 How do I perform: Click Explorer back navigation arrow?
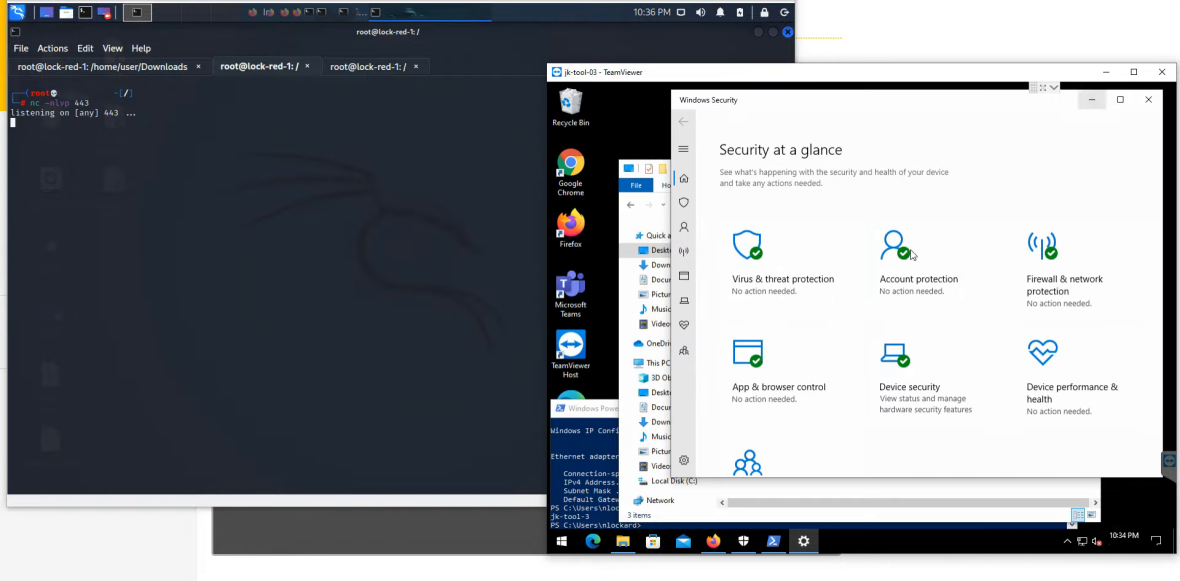click(x=631, y=205)
